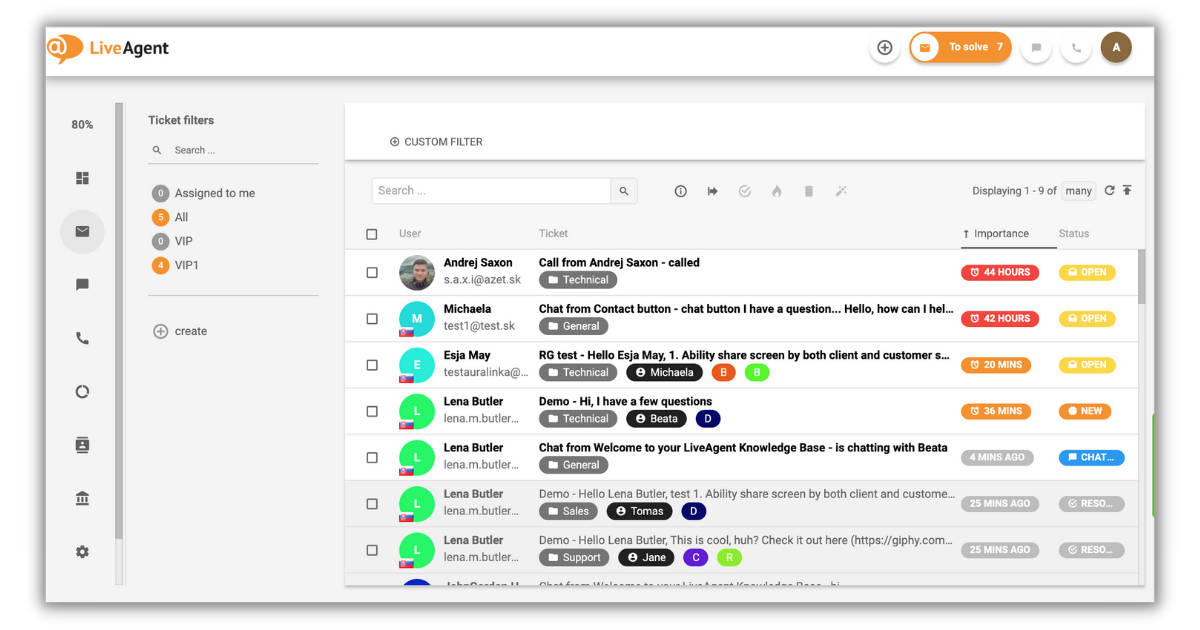The width and height of the screenshot is (1200, 630).
Task: Open the Chats section in the sidebar
Action: tap(82, 285)
